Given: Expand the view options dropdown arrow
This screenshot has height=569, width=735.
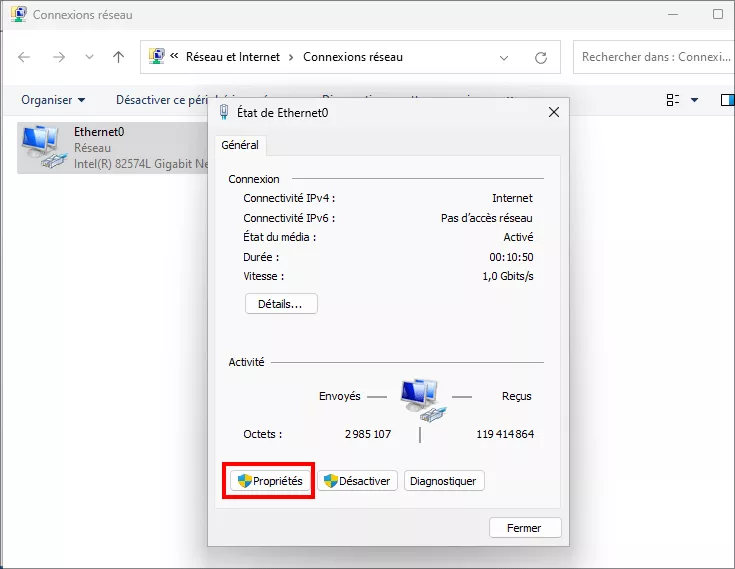Looking at the screenshot, I should (x=695, y=100).
